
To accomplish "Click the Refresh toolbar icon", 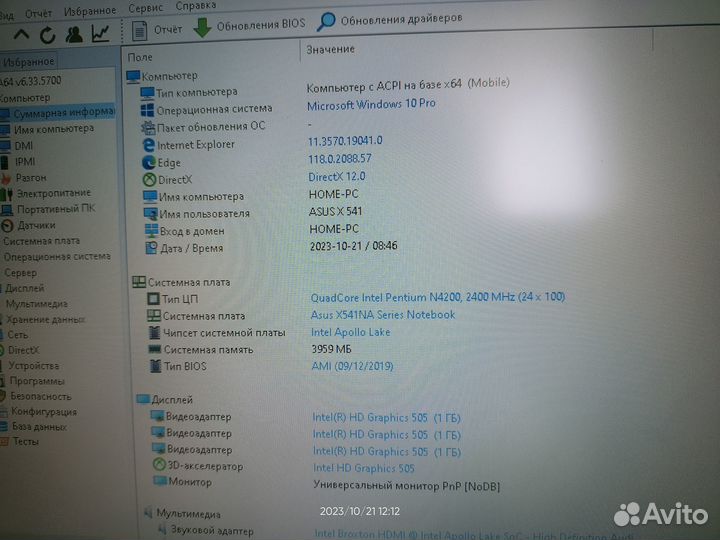I will (x=47, y=35).
